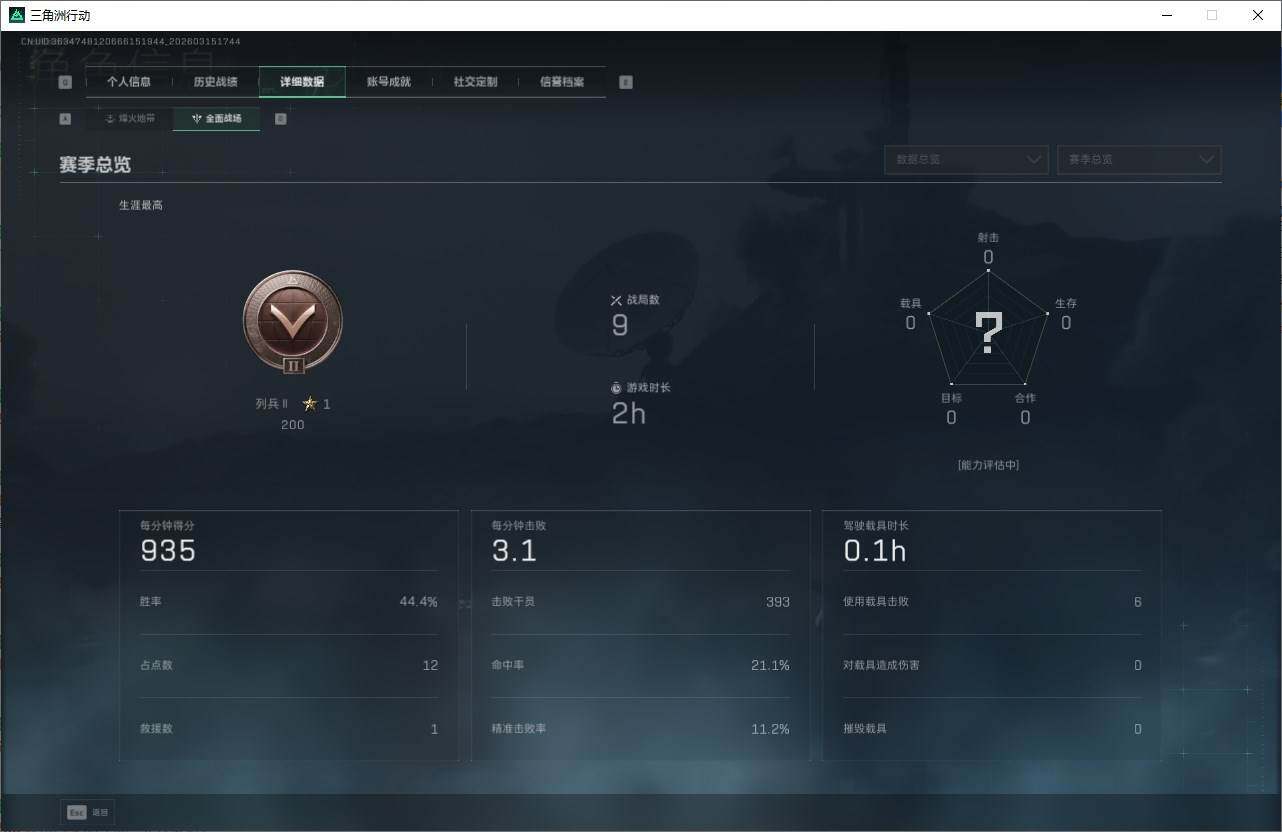Open the 账号成就 tab
This screenshot has height=832, width=1282.
click(x=389, y=82)
